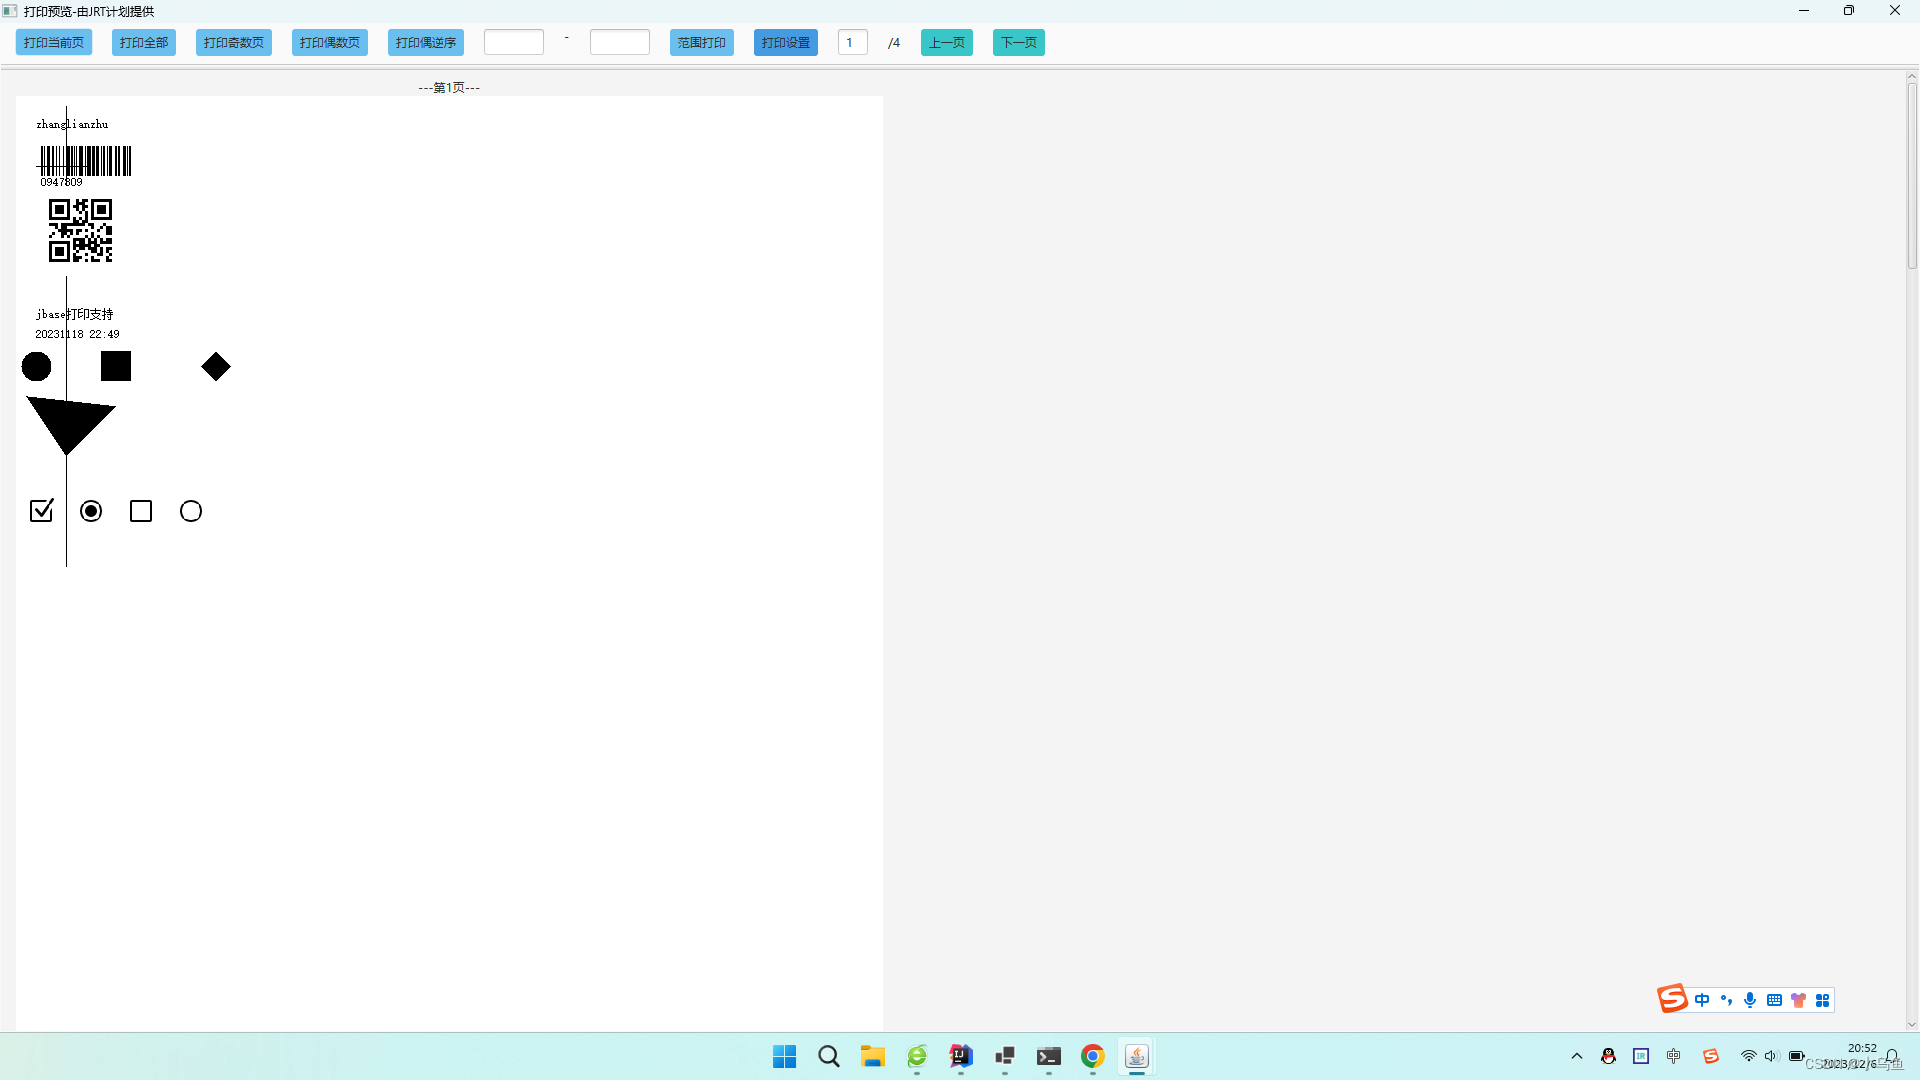Open volume control in tray

1771,1056
